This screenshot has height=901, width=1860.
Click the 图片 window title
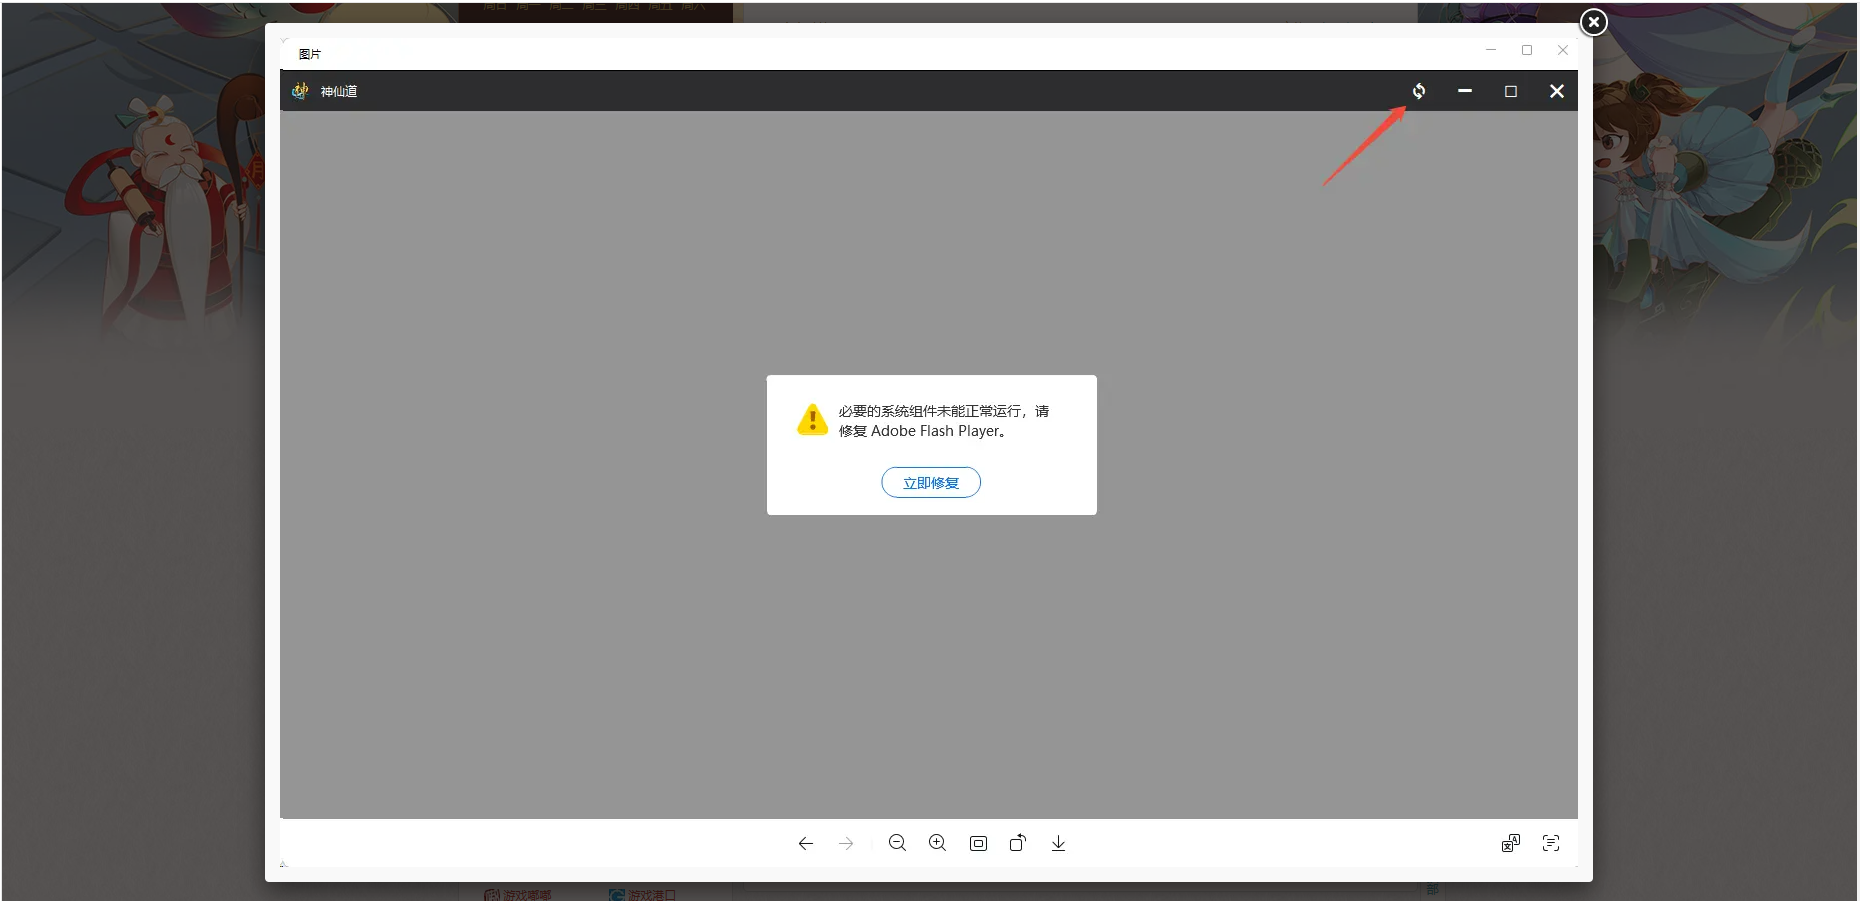[x=310, y=54]
